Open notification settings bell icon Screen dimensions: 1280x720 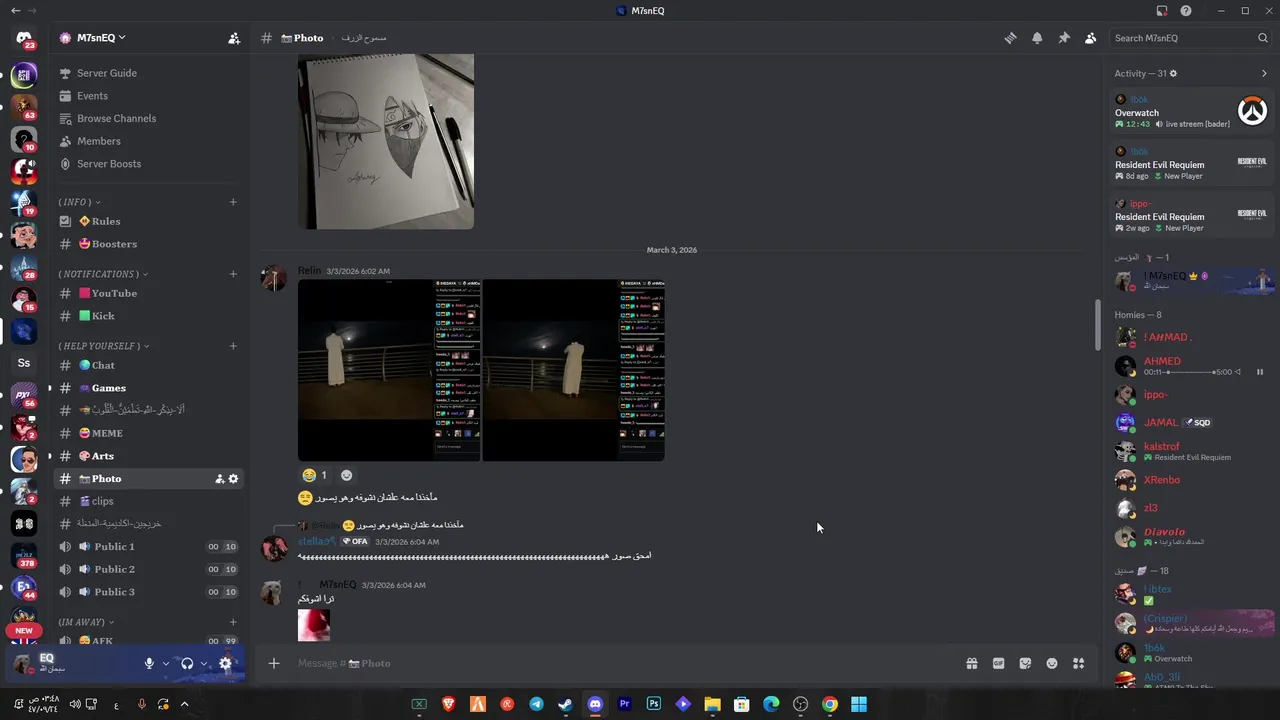click(1037, 38)
